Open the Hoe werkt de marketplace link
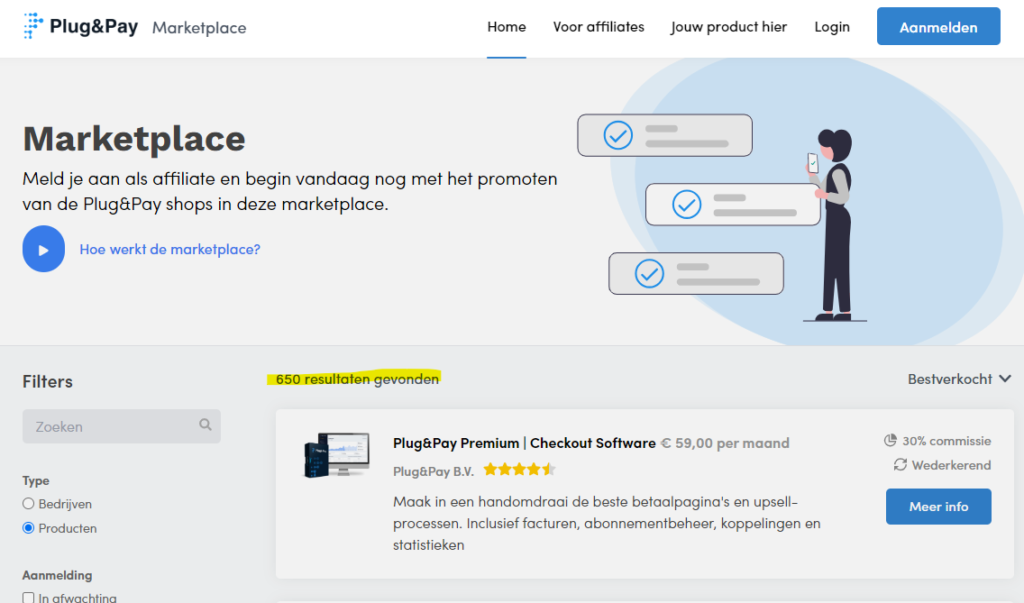 point(170,249)
